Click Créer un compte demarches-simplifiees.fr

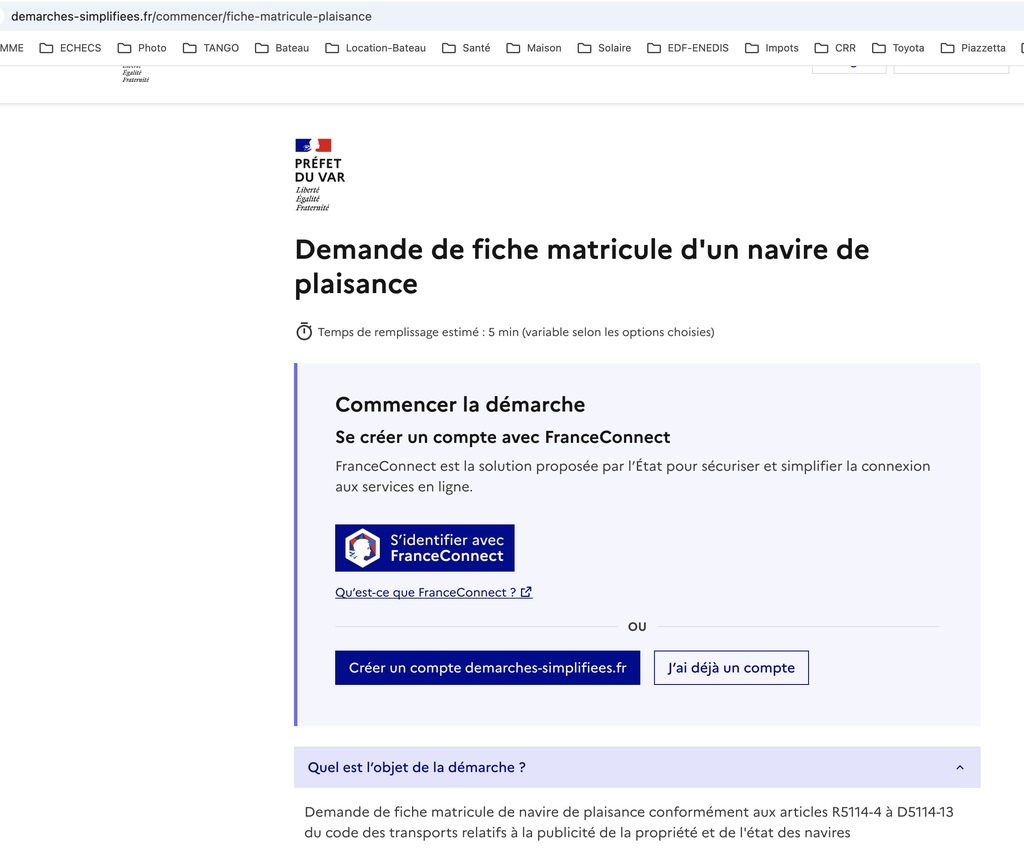click(x=487, y=667)
